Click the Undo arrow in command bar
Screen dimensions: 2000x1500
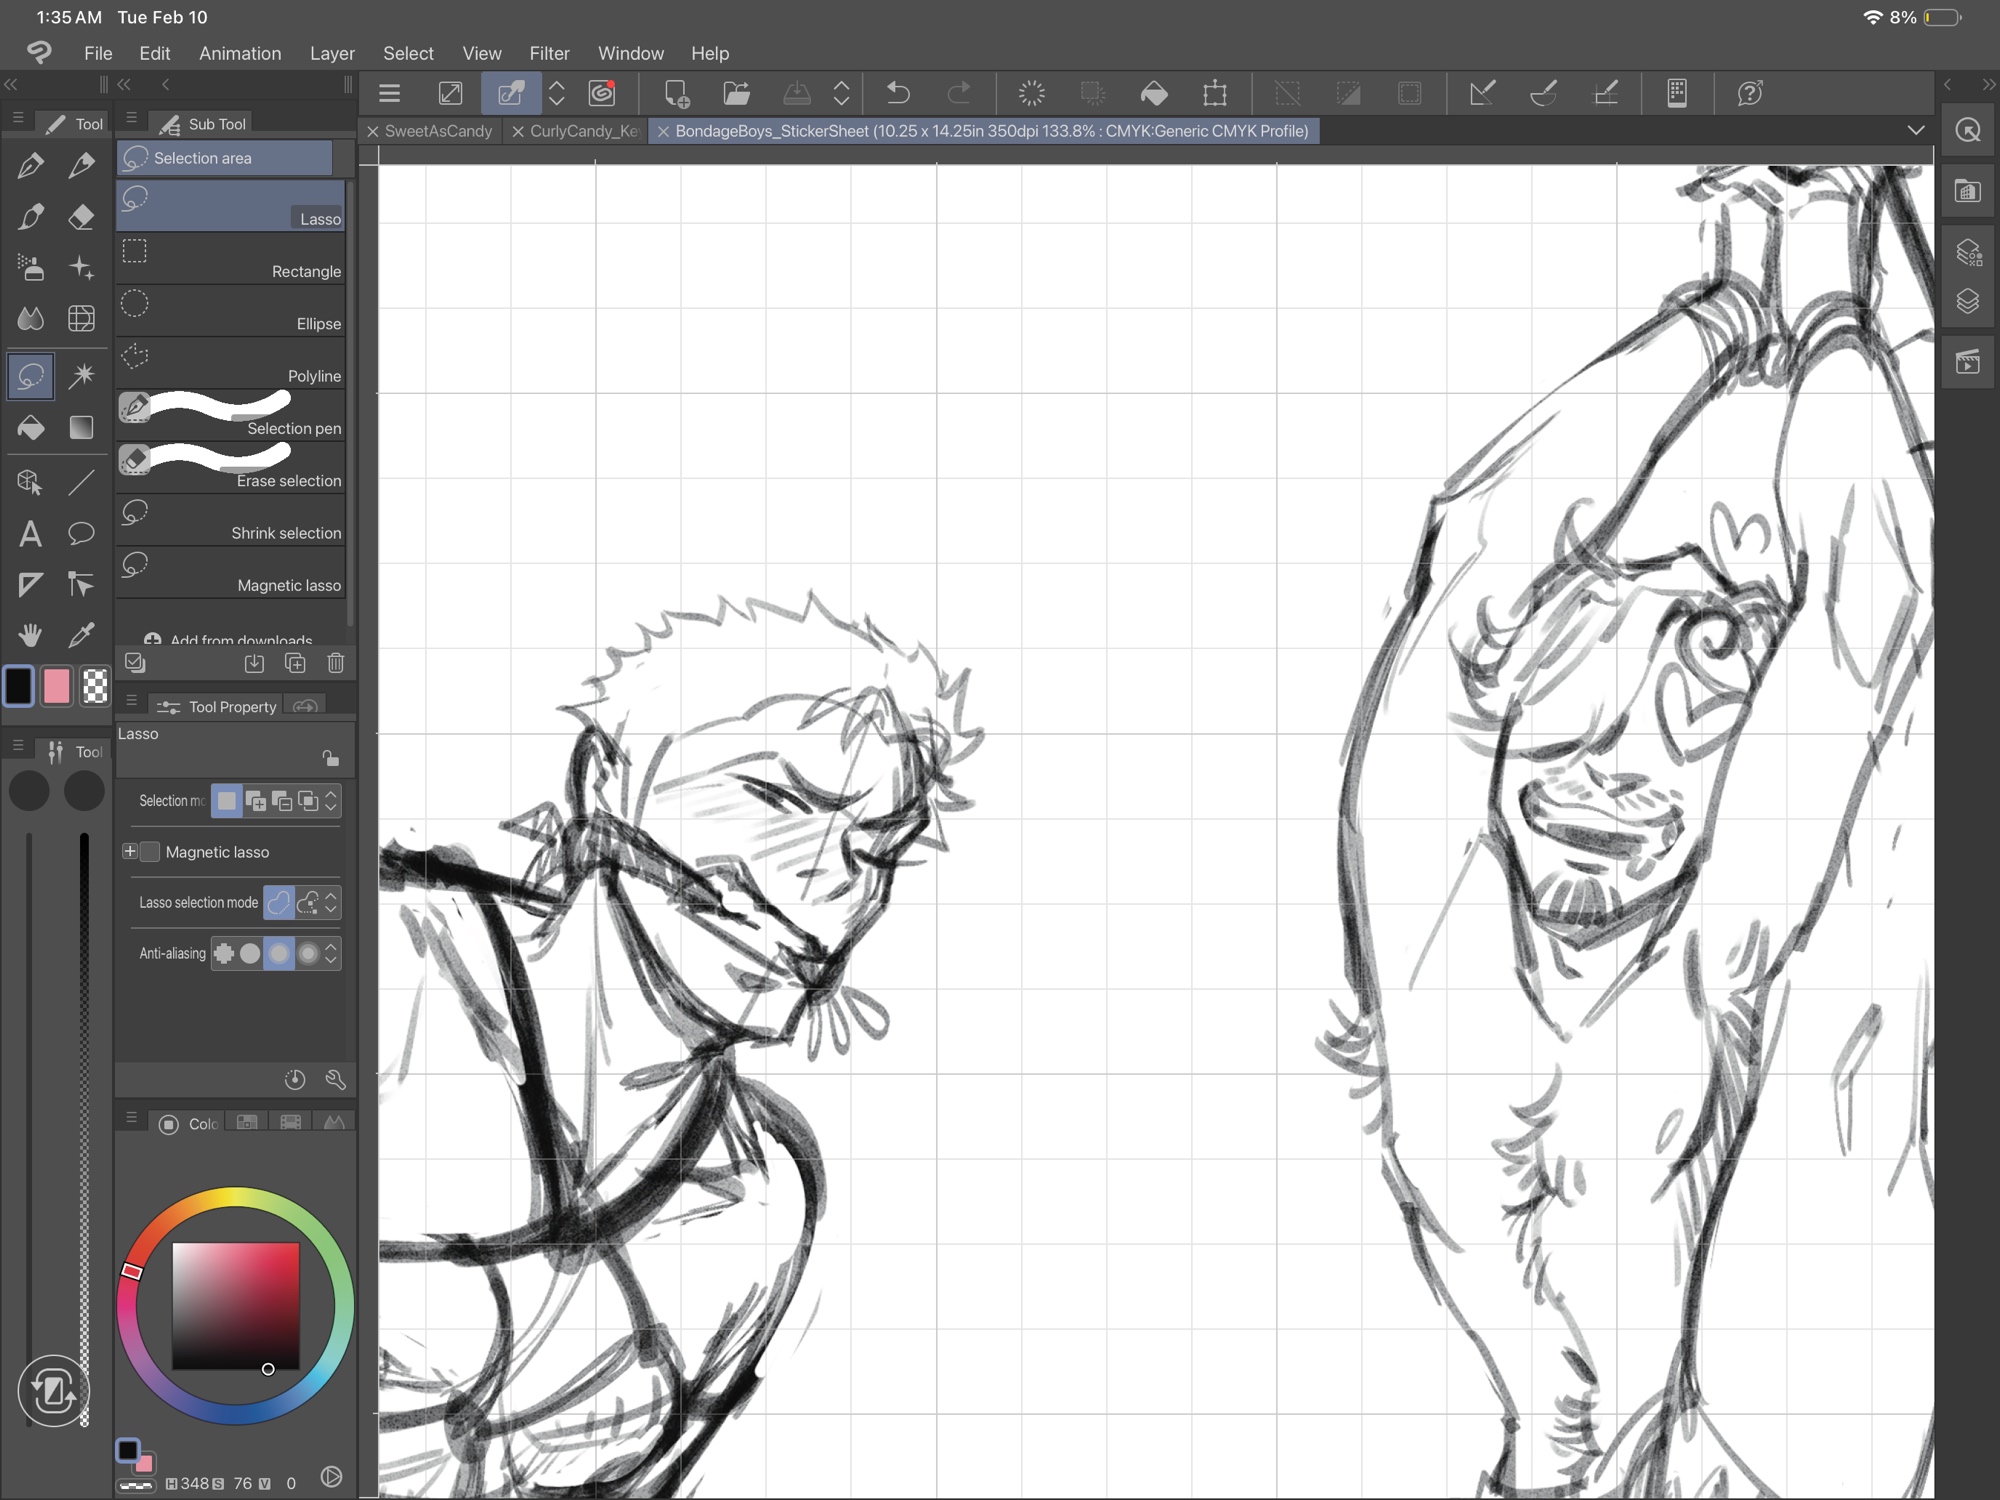click(898, 94)
